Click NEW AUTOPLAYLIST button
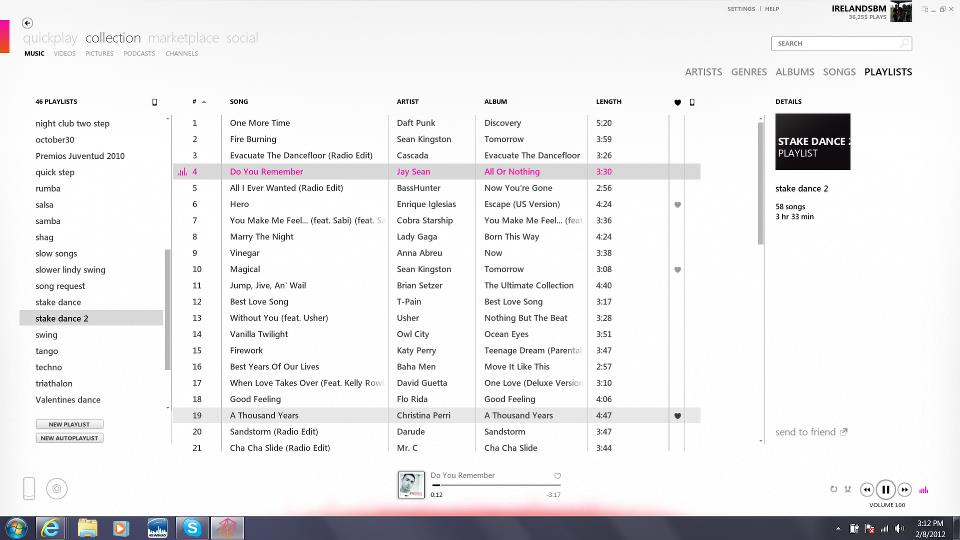960x540 pixels. click(69, 438)
